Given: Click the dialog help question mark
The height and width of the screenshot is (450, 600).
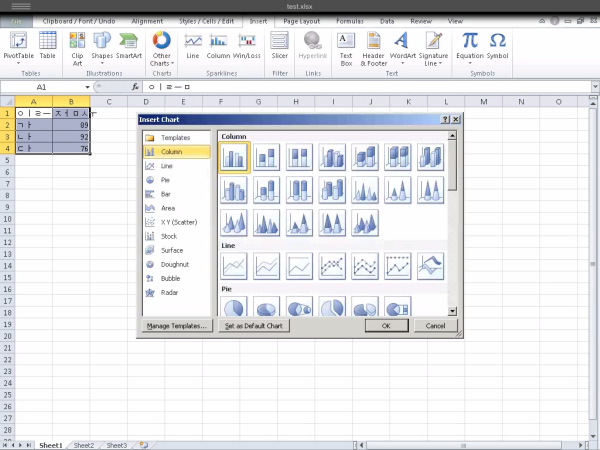Looking at the screenshot, I should (x=445, y=119).
